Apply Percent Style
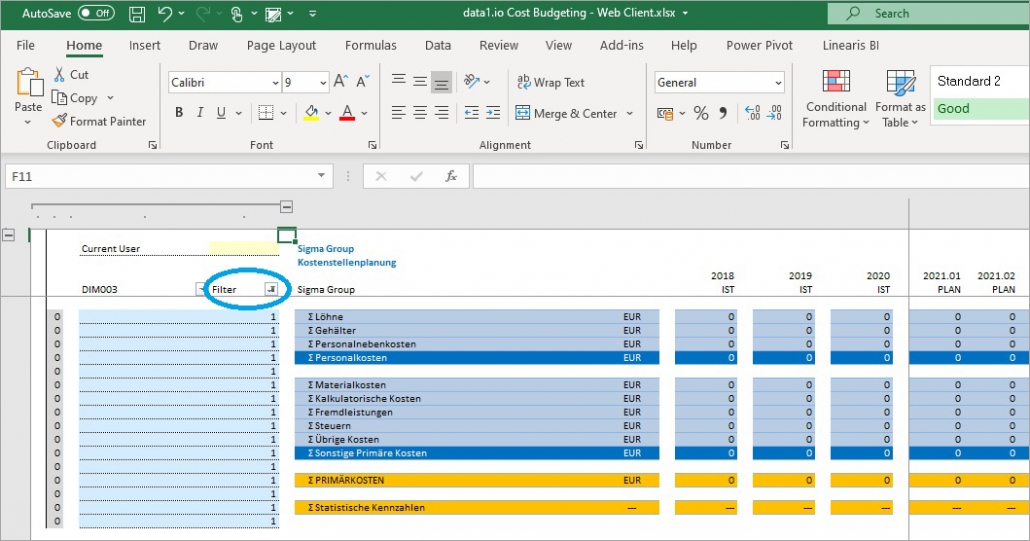1030x541 pixels. coord(701,114)
